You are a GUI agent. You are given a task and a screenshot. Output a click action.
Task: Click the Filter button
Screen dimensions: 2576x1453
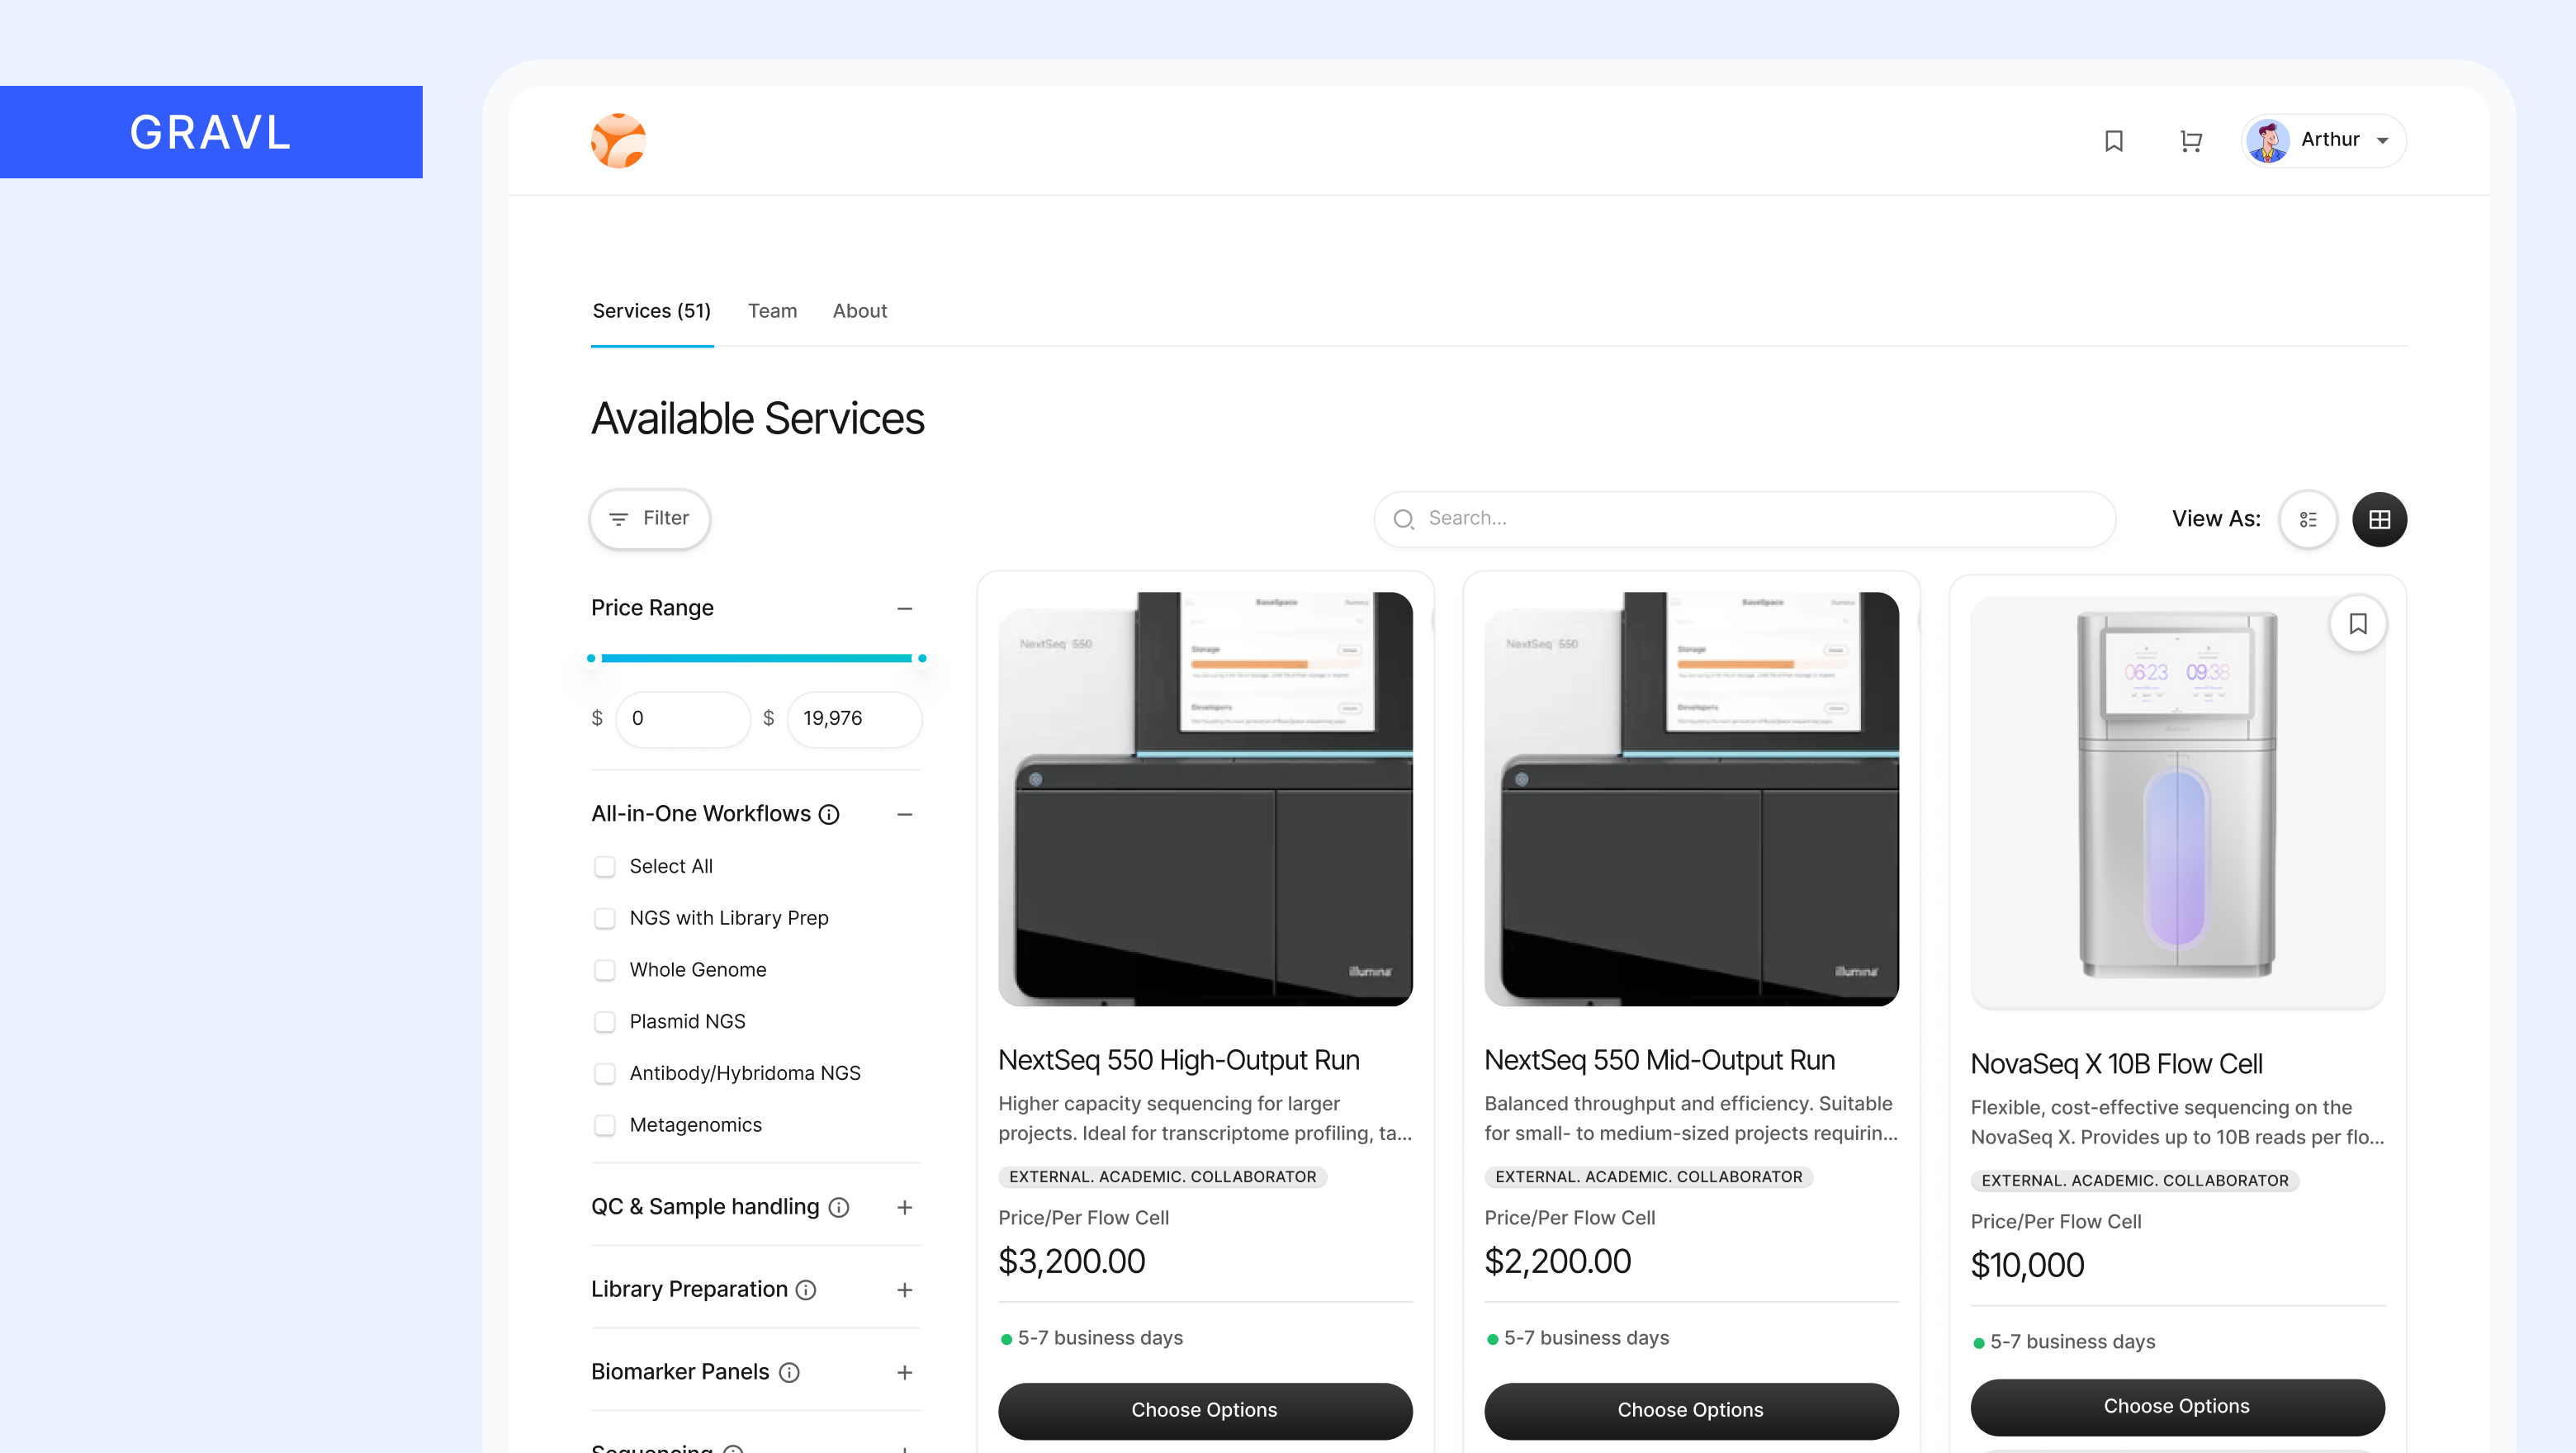coord(650,518)
